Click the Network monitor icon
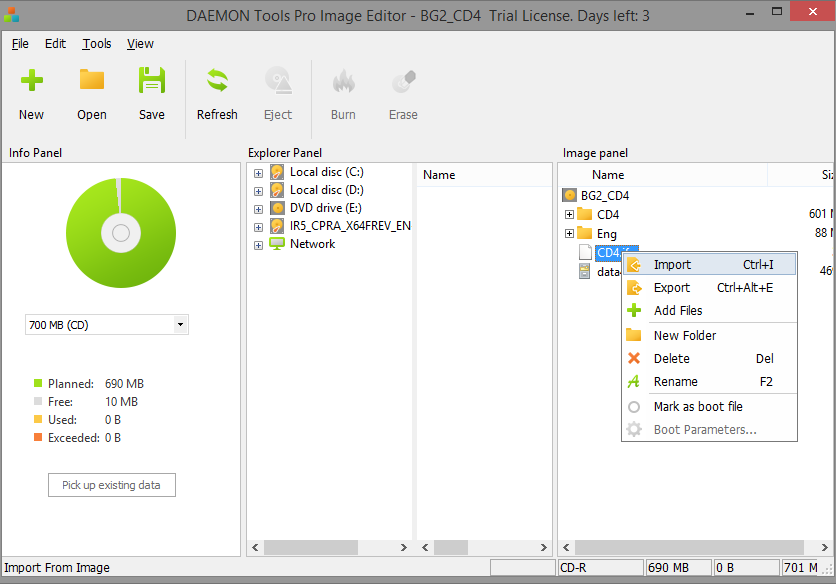The image size is (836, 584). pyautogui.click(x=277, y=244)
